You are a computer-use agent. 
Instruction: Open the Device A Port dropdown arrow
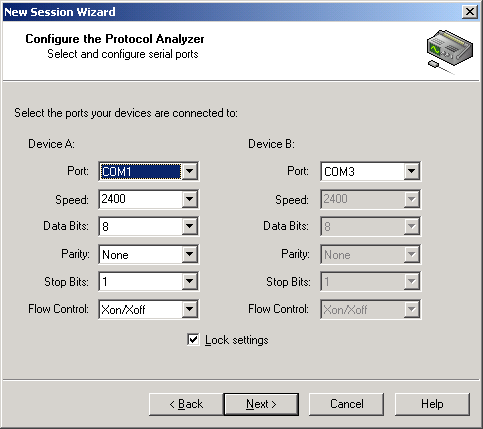(189, 171)
